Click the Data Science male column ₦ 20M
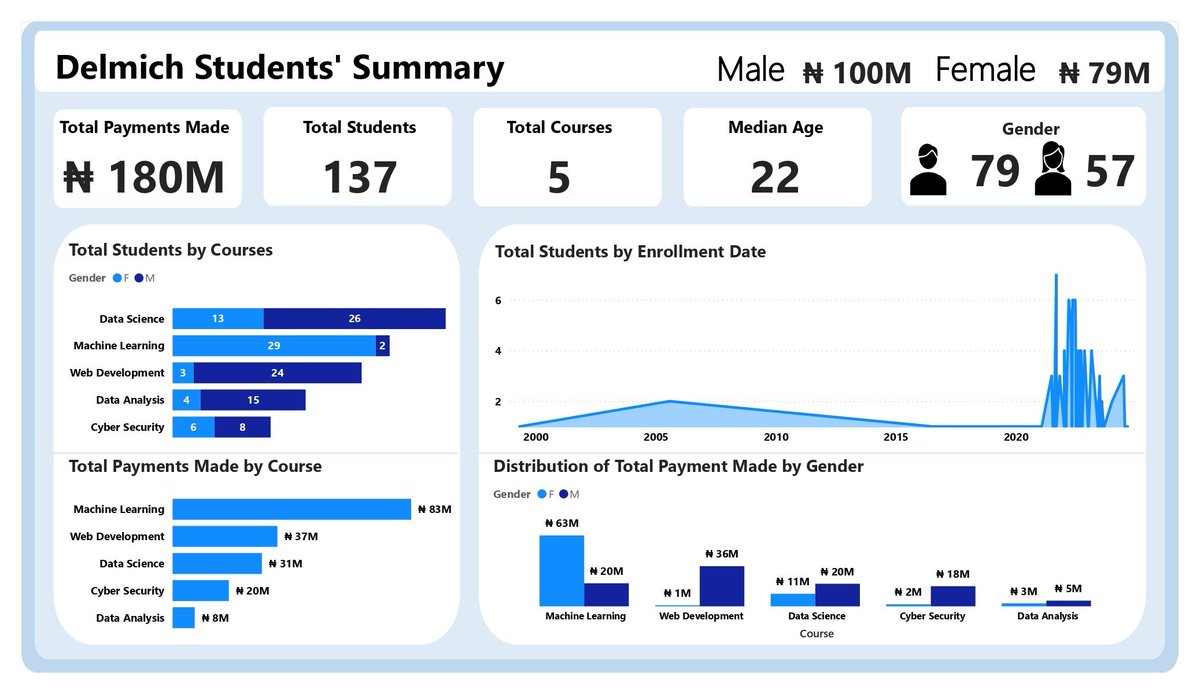The image size is (1200, 694). (837, 595)
